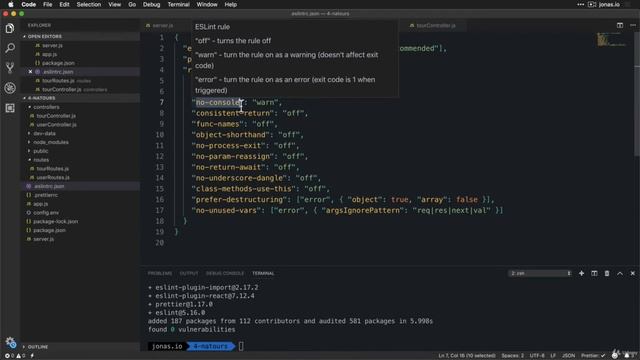Click errors and warnings status indicator
640x360 pixels.
15,356
